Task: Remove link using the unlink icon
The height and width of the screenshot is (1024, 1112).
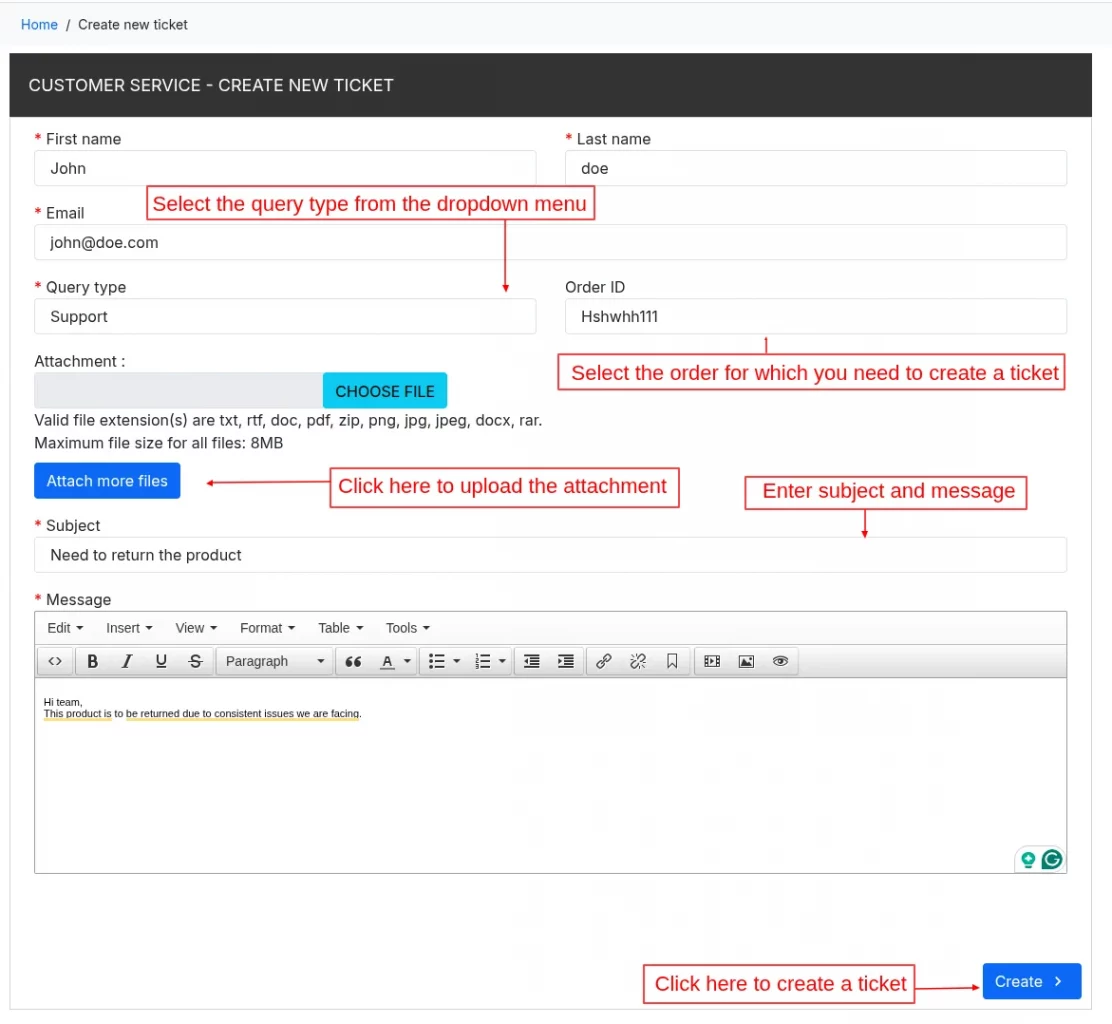Action: 638,662
